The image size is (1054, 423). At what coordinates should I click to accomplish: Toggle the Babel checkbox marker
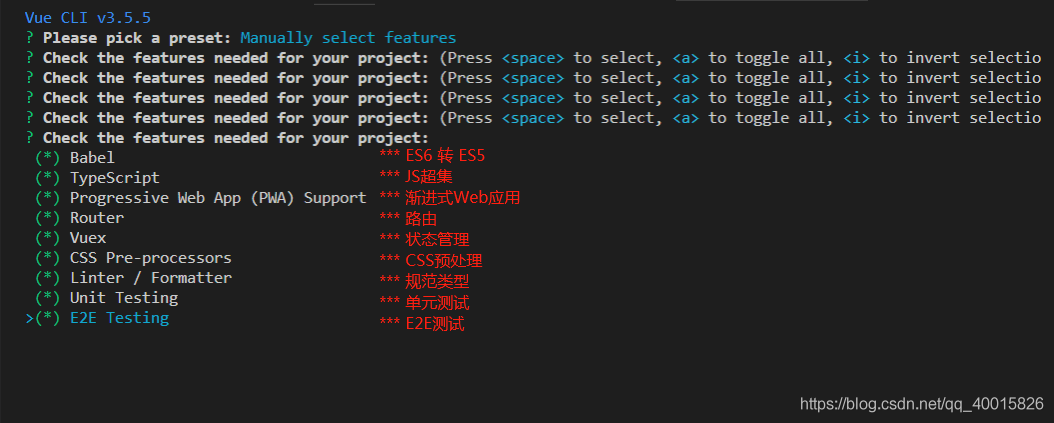48,158
